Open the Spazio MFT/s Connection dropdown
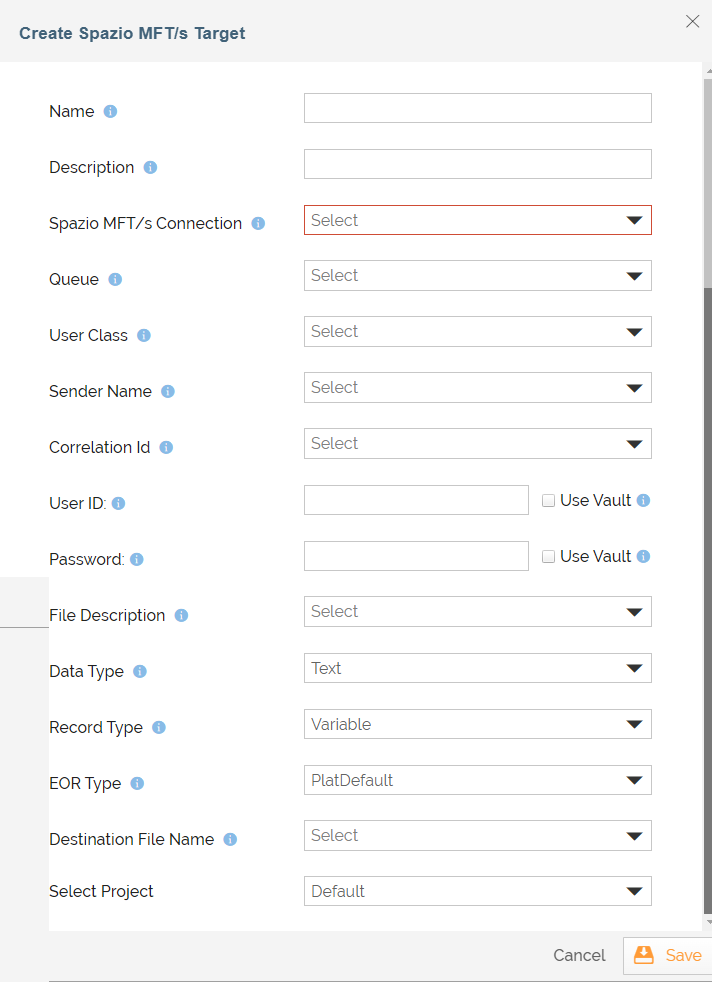This screenshot has width=712, height=982. click(x=478, y=220)
